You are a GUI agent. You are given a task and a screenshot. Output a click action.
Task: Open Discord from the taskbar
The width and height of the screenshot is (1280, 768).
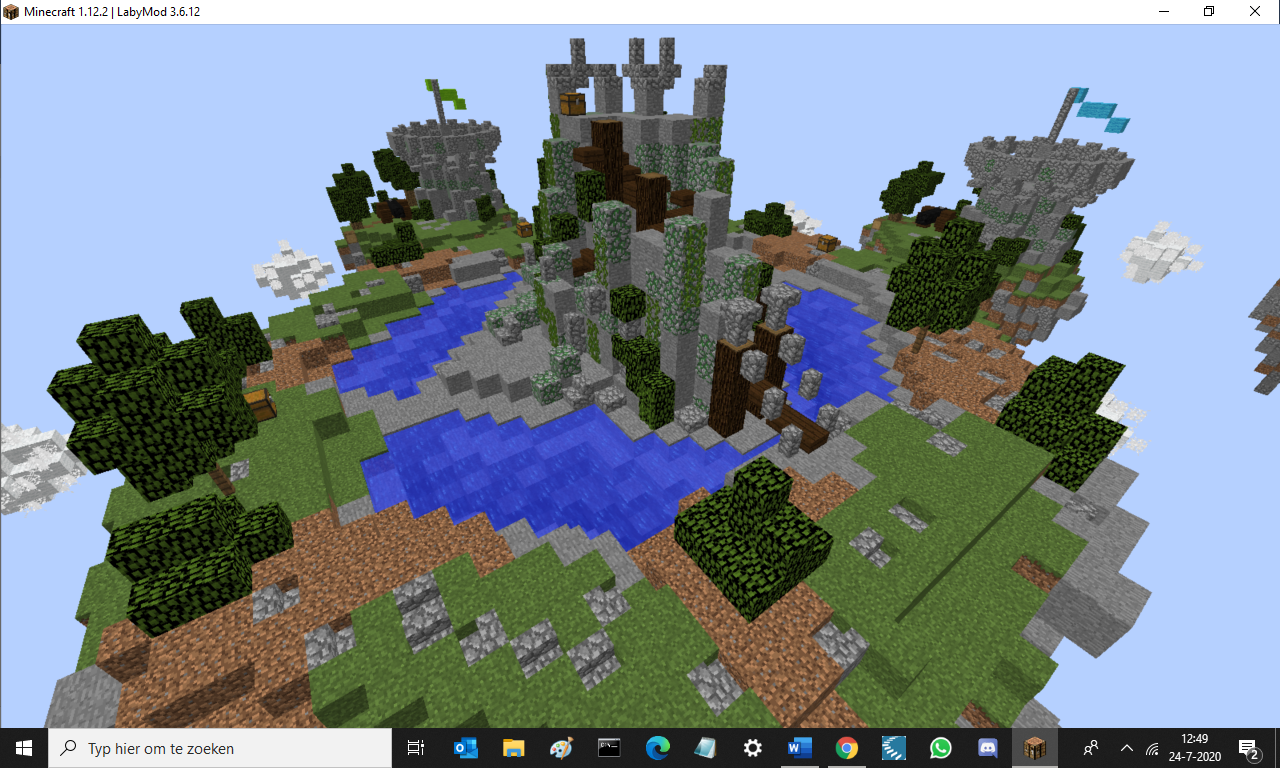[x=988, y=748]
